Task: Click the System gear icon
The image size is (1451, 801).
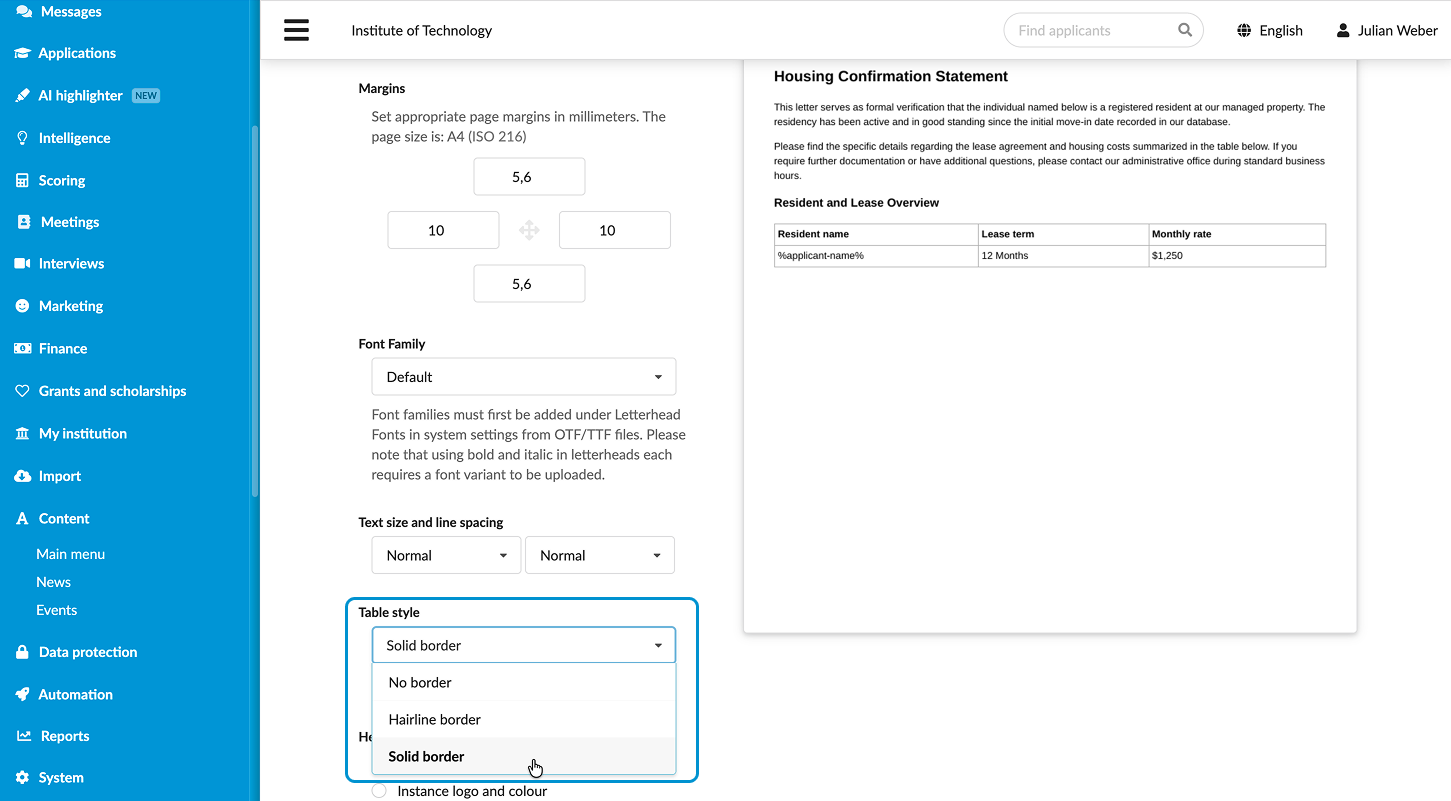Action: point(22,777)
